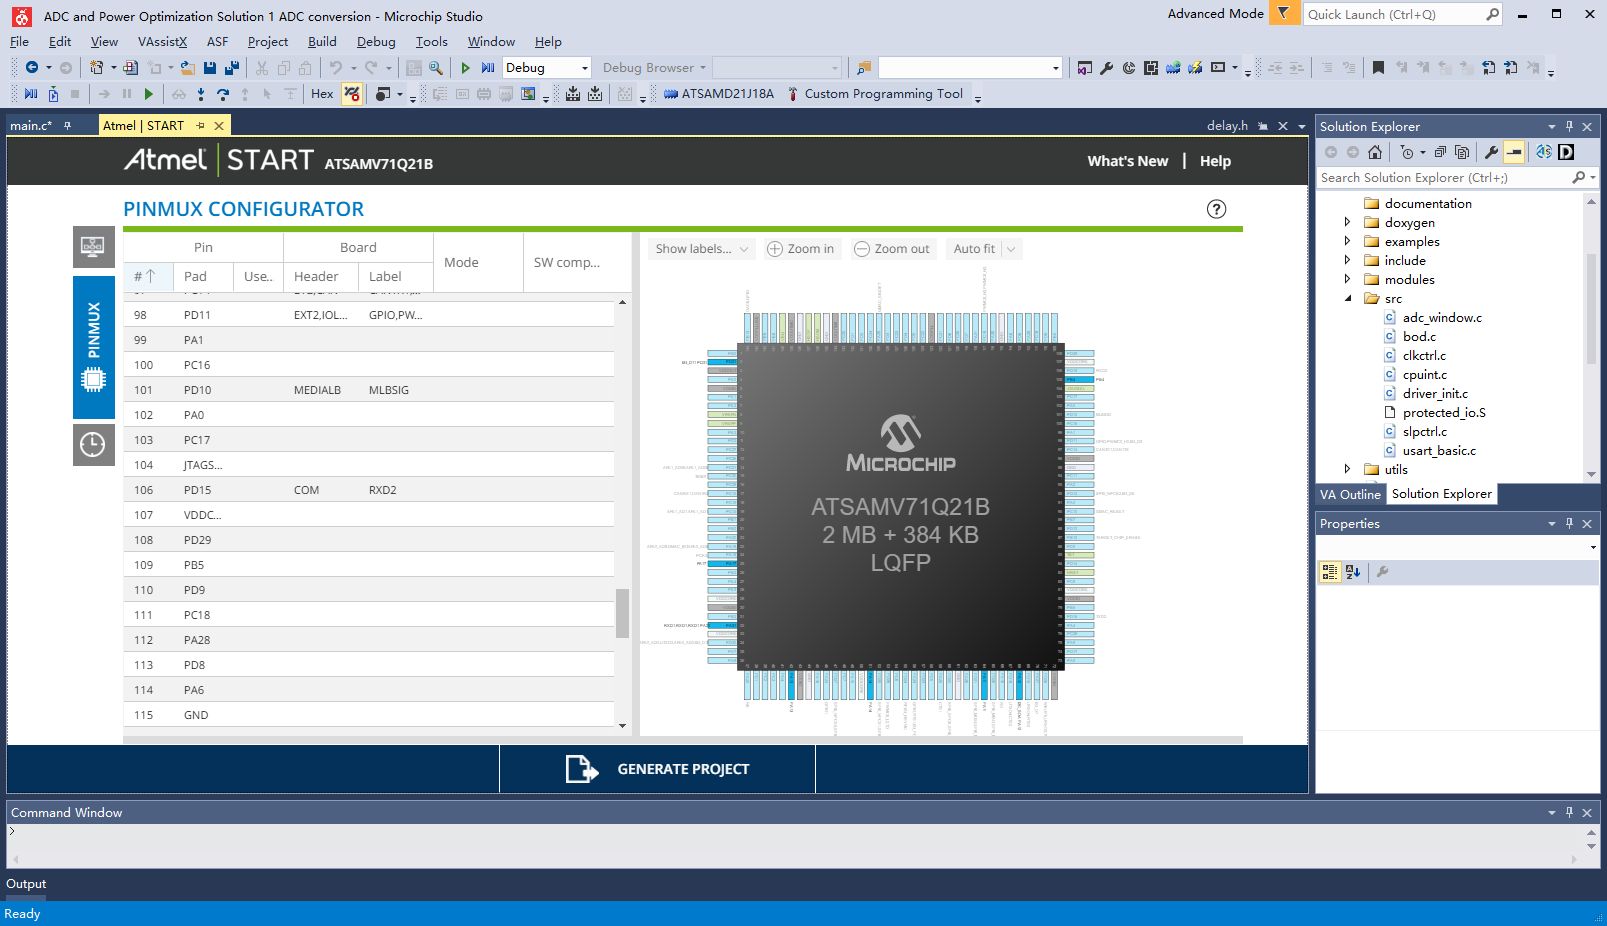
Task: Click What's New link
Action: click(1128, 161)
